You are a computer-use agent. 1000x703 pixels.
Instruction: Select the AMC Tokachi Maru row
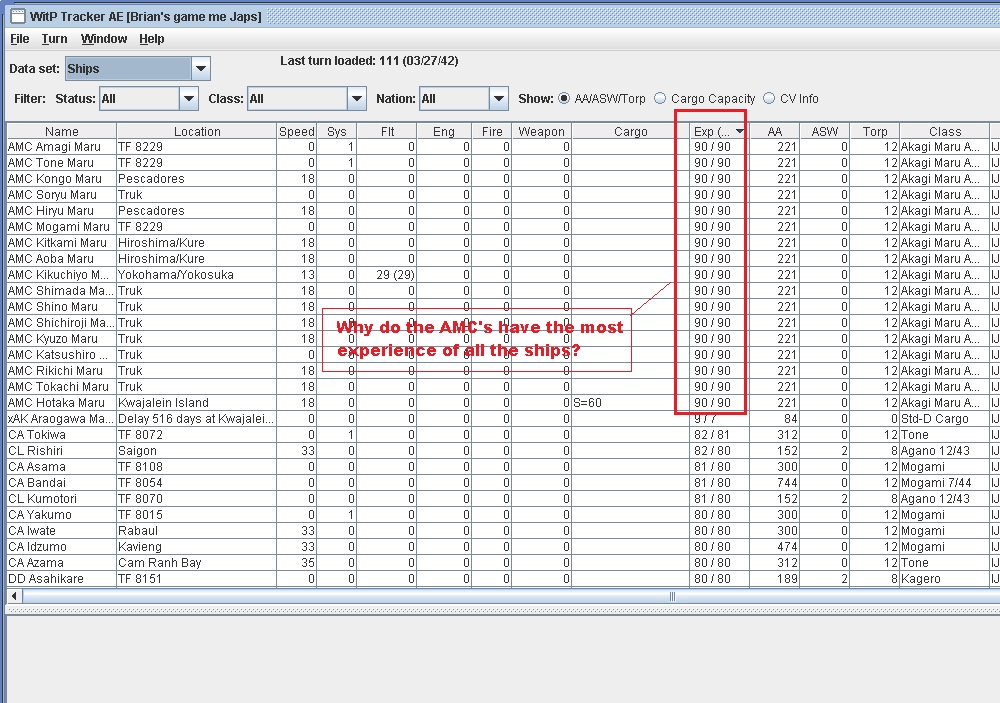[x=503, y=387]
